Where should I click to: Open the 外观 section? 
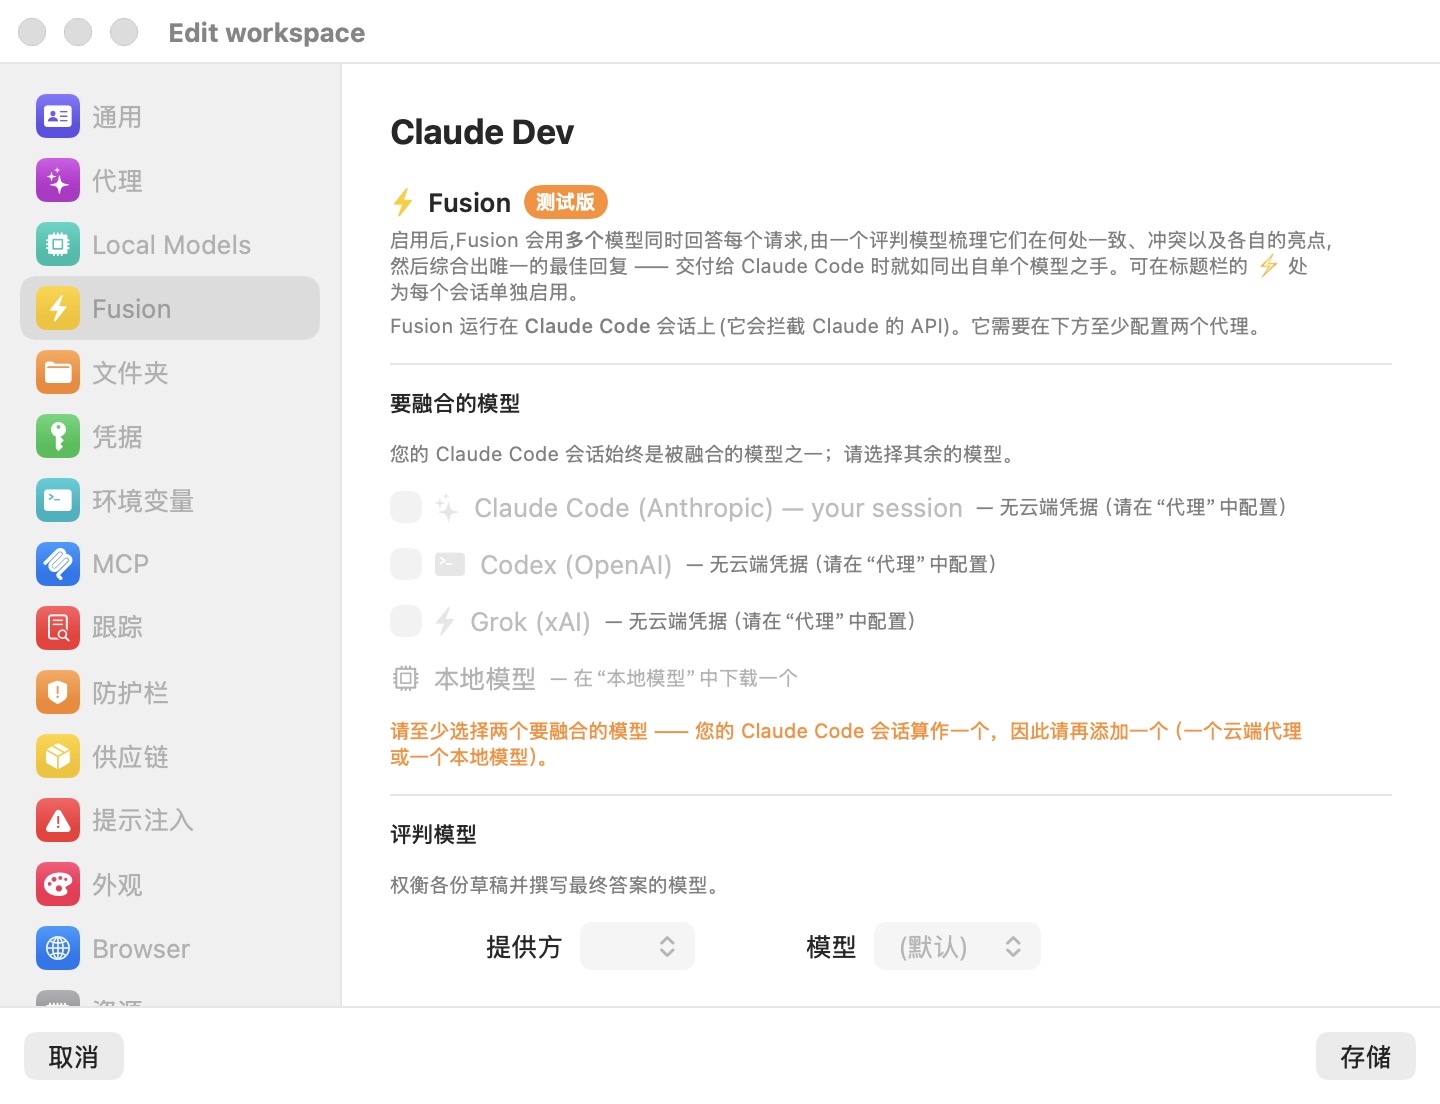click(170, 884)
